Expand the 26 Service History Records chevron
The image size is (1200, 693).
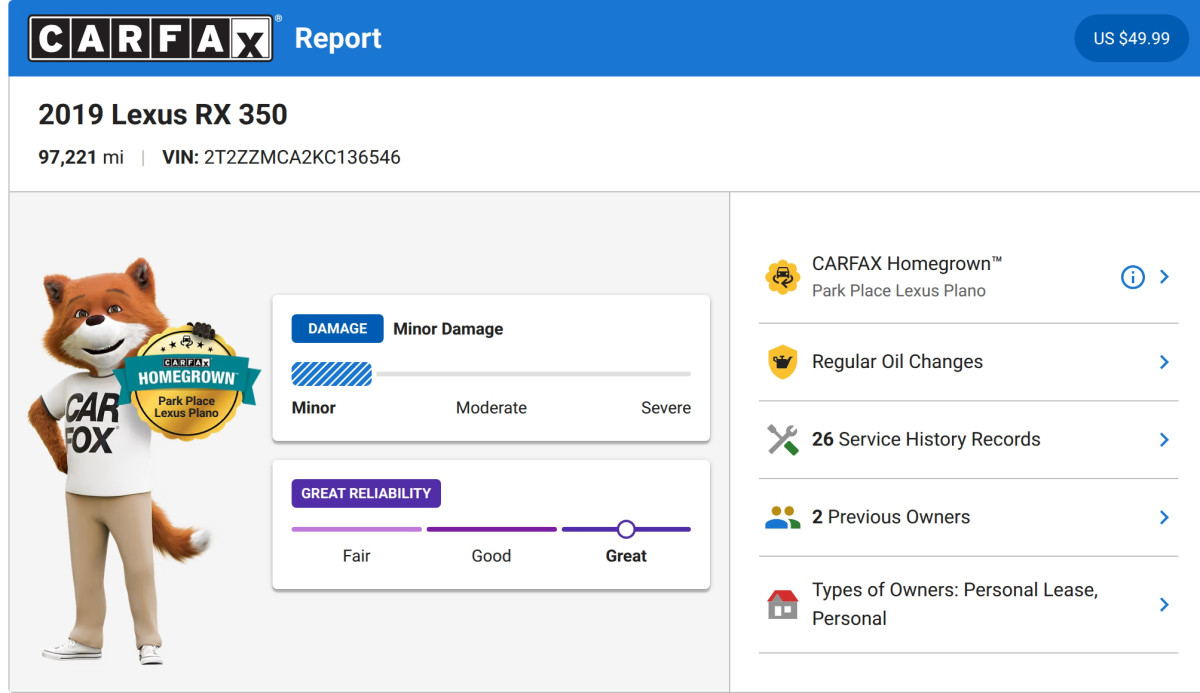tap(1164, 440)
